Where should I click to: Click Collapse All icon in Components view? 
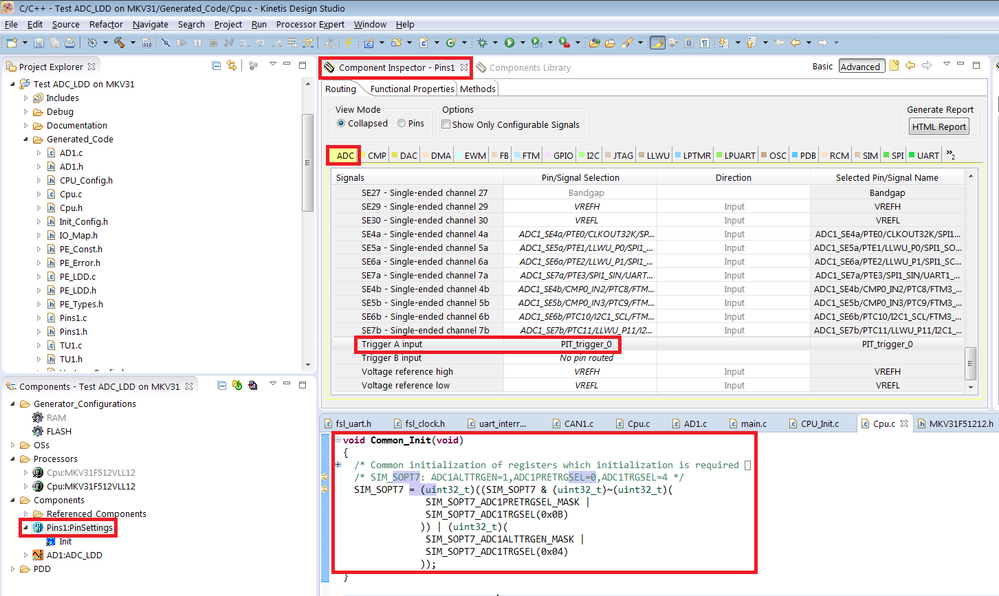click(x=222, y=385)
